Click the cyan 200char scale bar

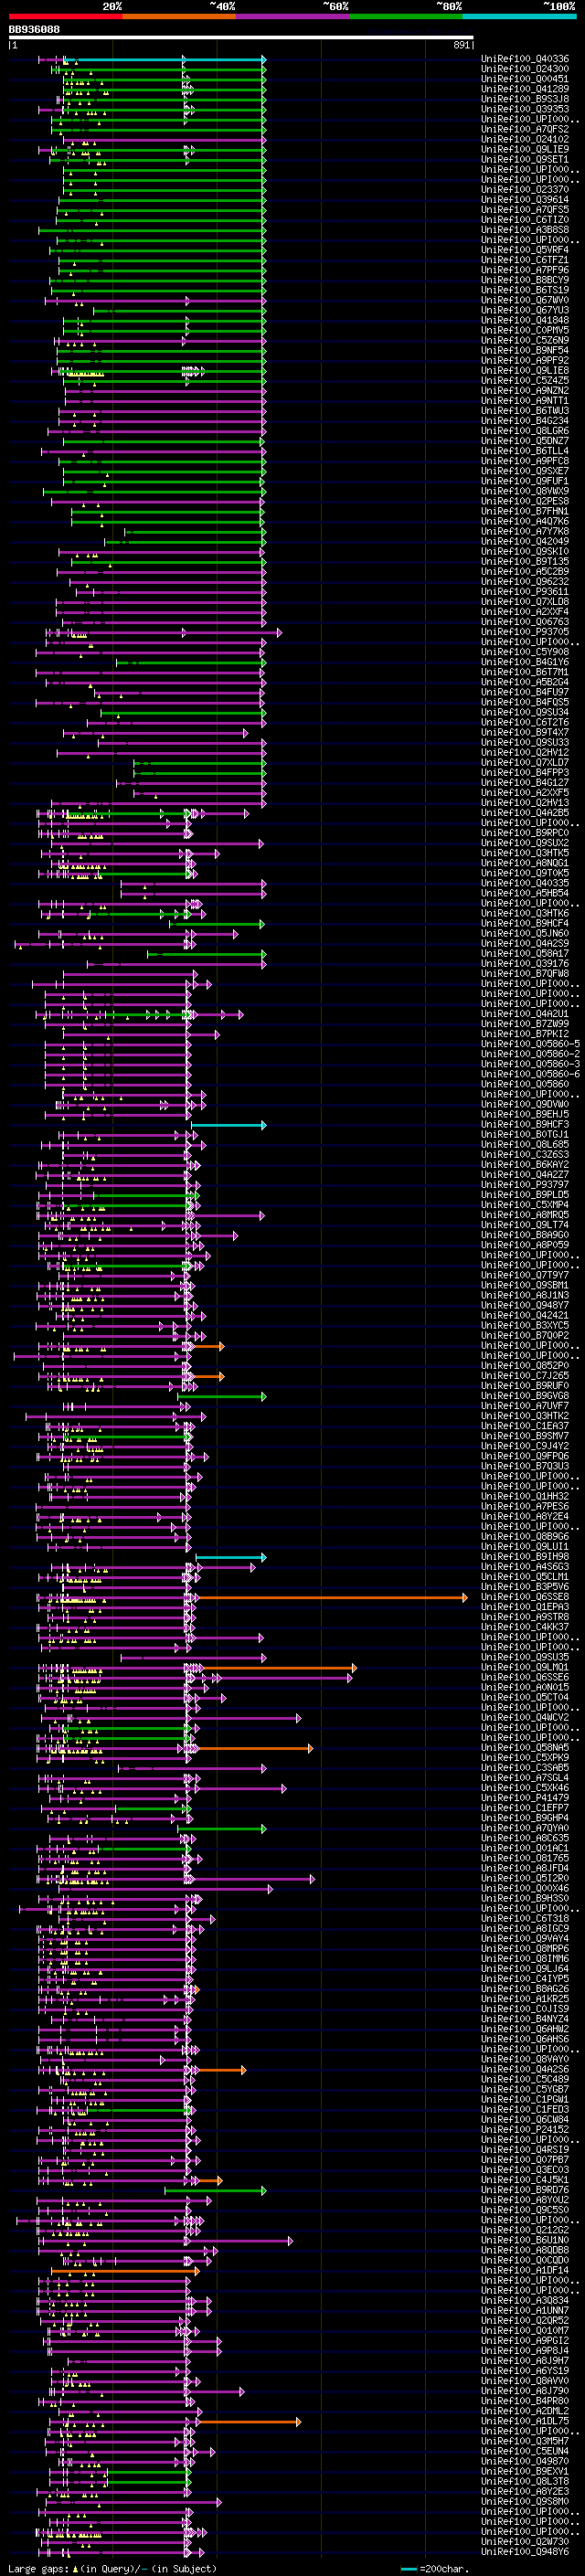408,2569
